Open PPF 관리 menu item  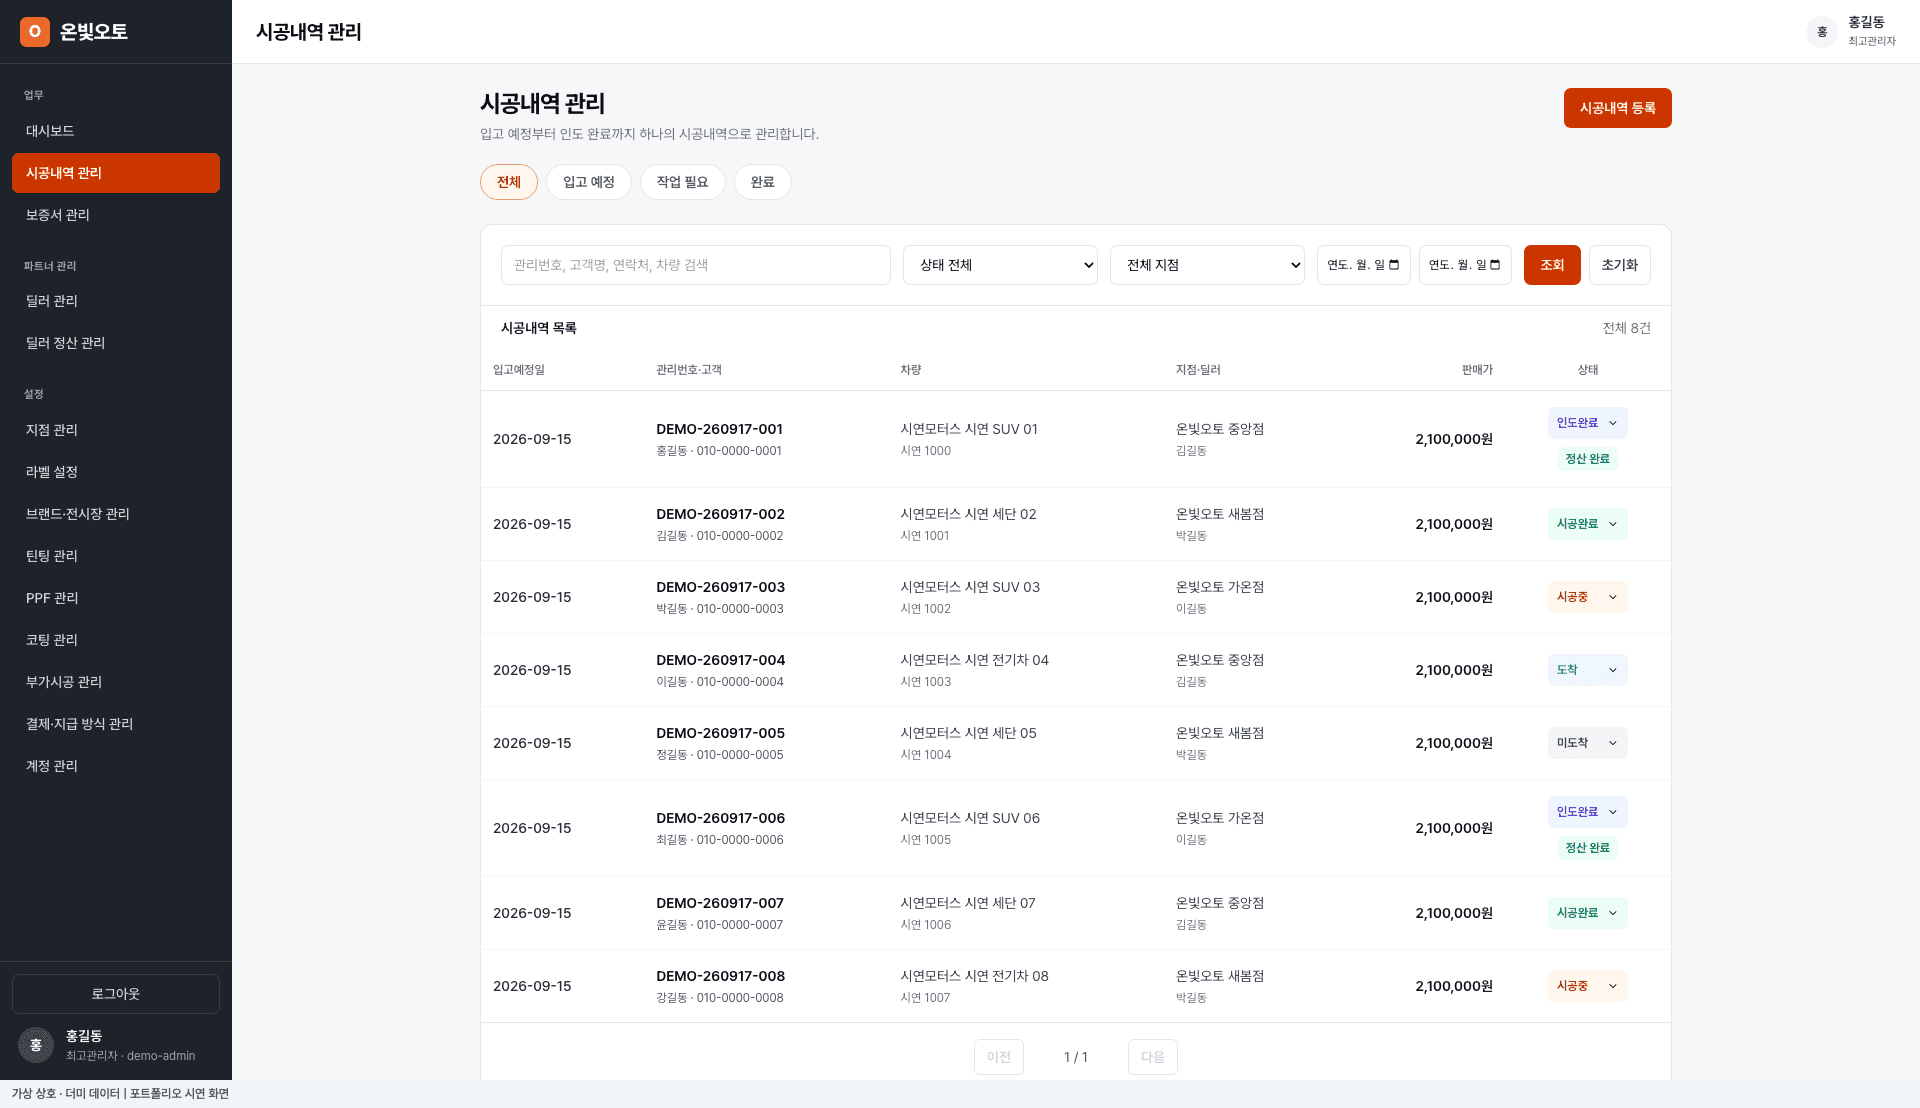tap(116, 598)
